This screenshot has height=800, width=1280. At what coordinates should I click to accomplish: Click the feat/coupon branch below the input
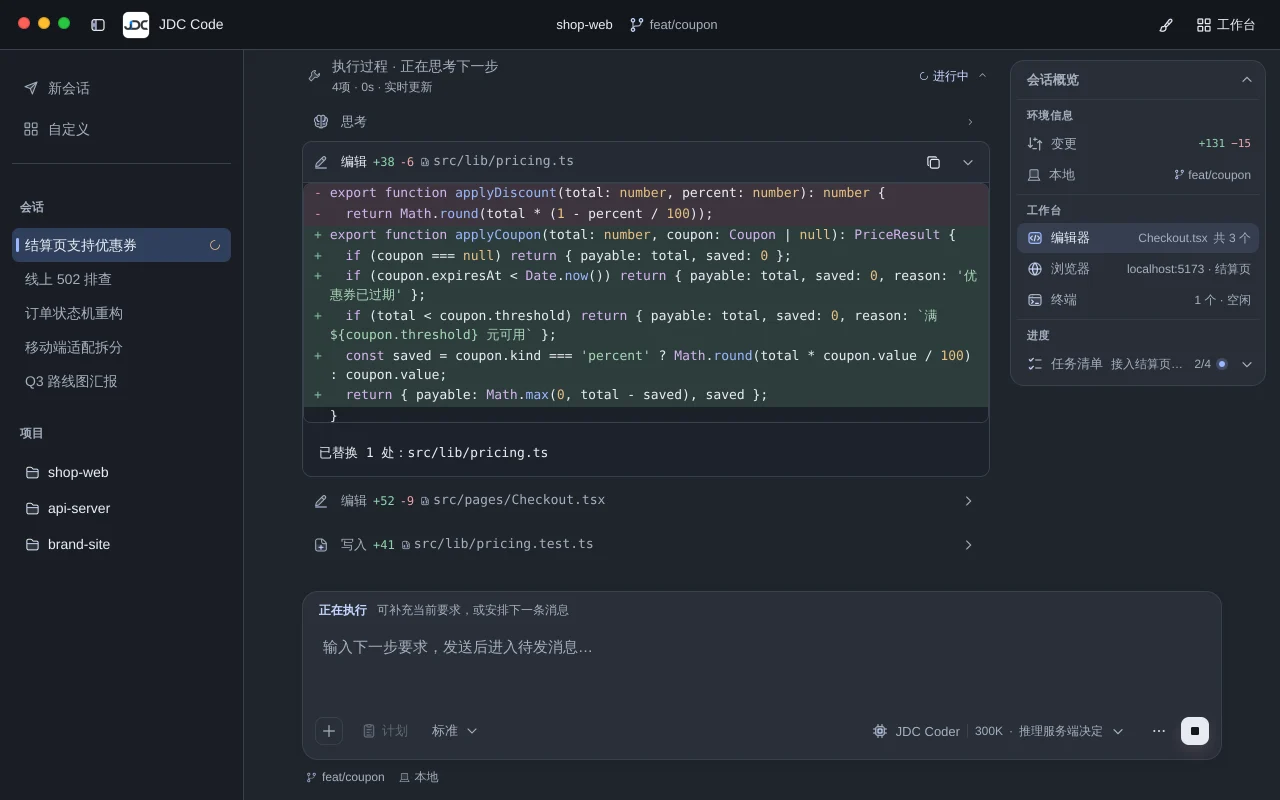tap(345, 777)
